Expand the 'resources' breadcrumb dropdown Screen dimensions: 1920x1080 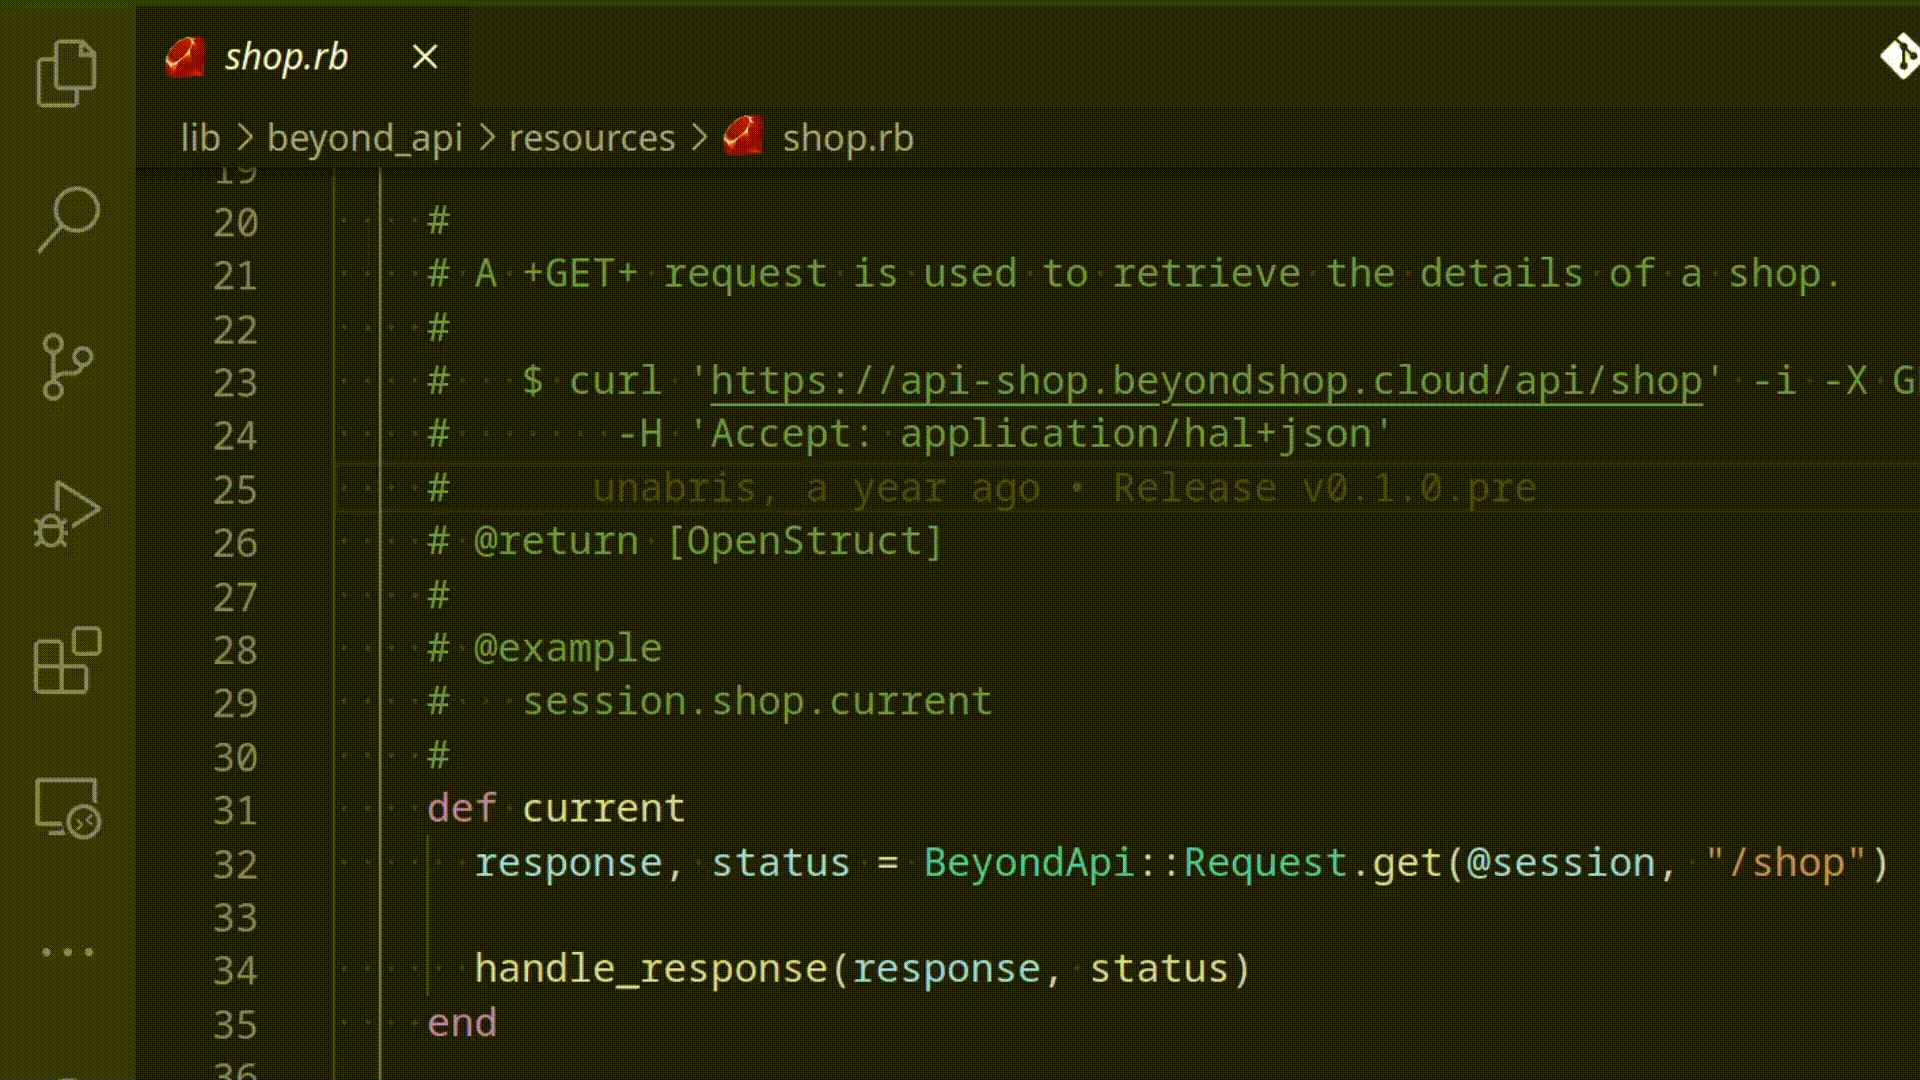(592, 137)
